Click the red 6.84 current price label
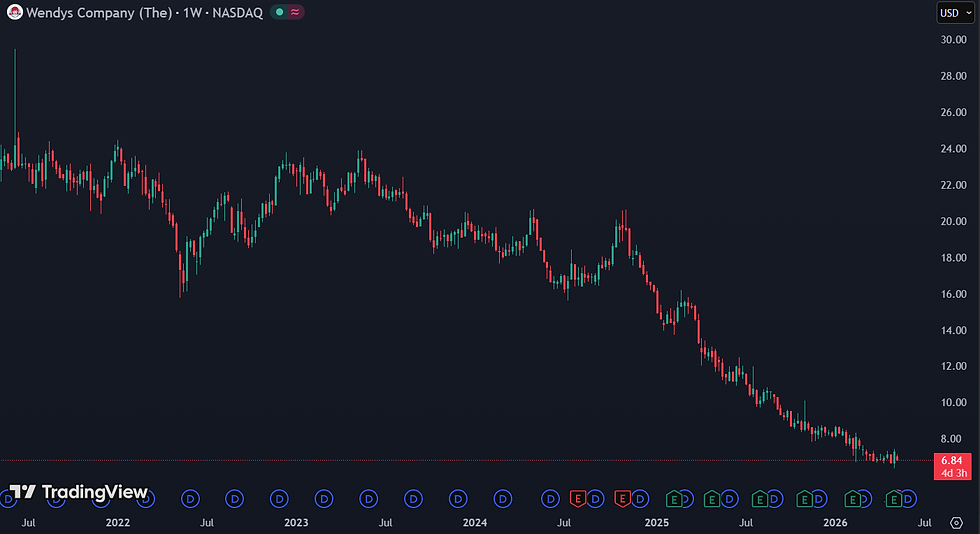This screenshot has height=534, width=980. [952, 466]
